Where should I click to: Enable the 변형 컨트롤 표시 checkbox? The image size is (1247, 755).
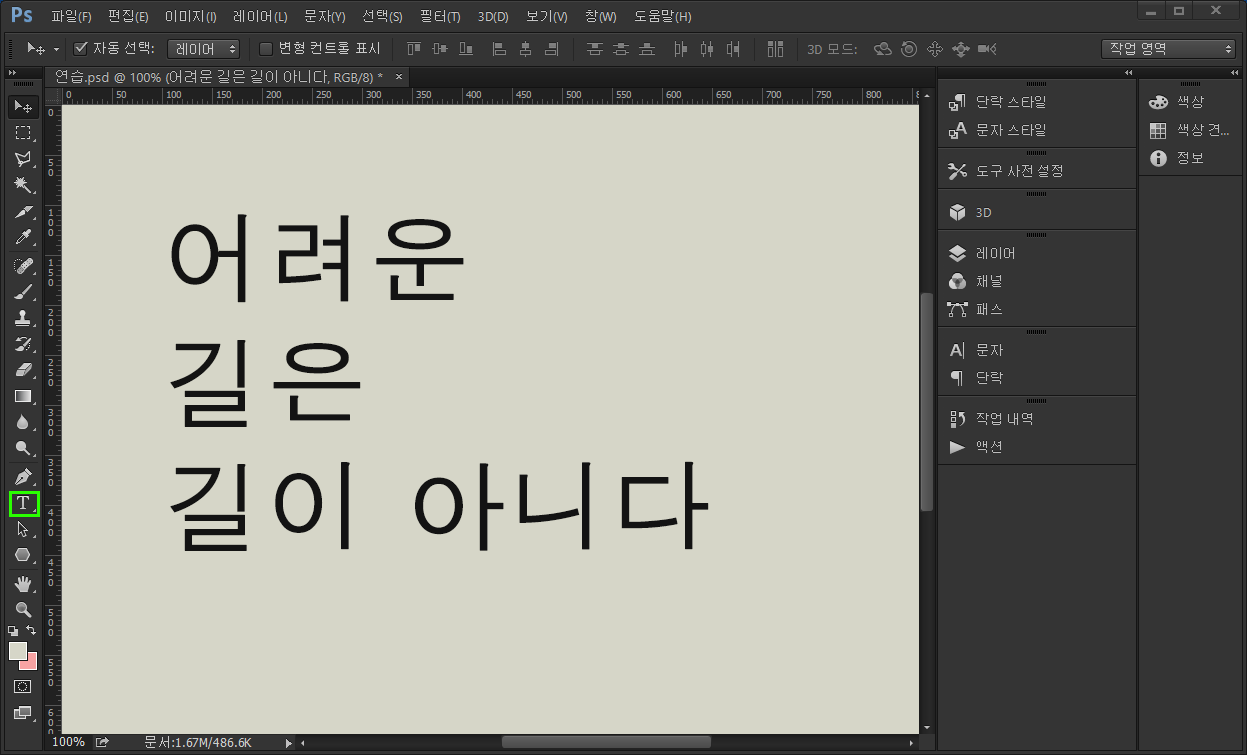click(x=266, y=48)
